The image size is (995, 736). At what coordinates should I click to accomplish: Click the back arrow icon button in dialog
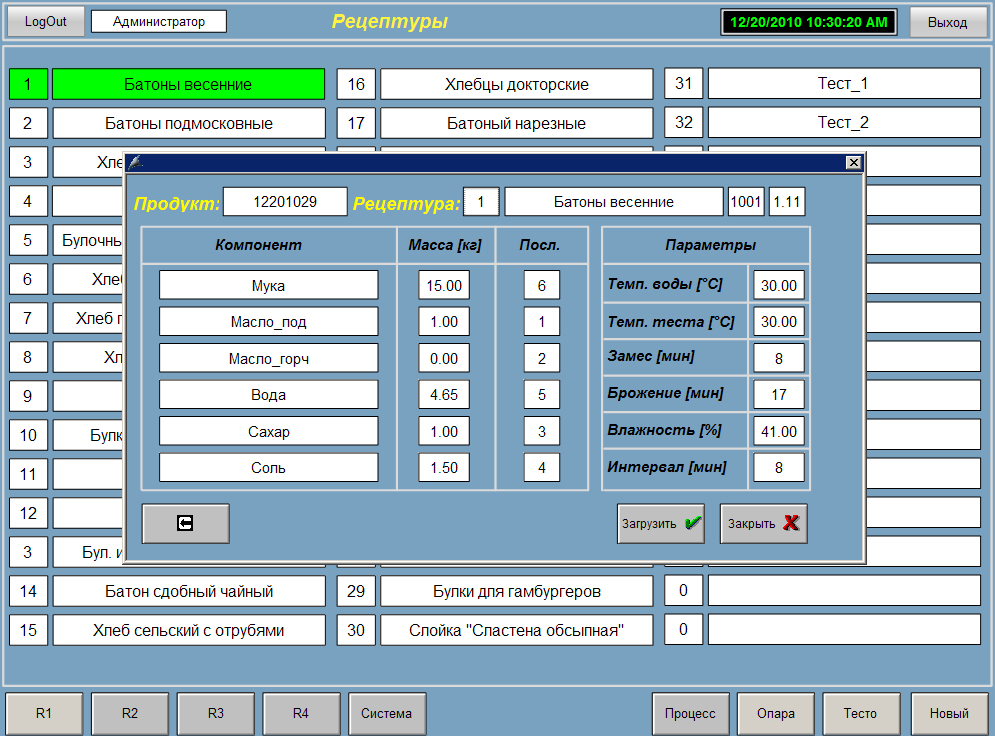[185, 523]
